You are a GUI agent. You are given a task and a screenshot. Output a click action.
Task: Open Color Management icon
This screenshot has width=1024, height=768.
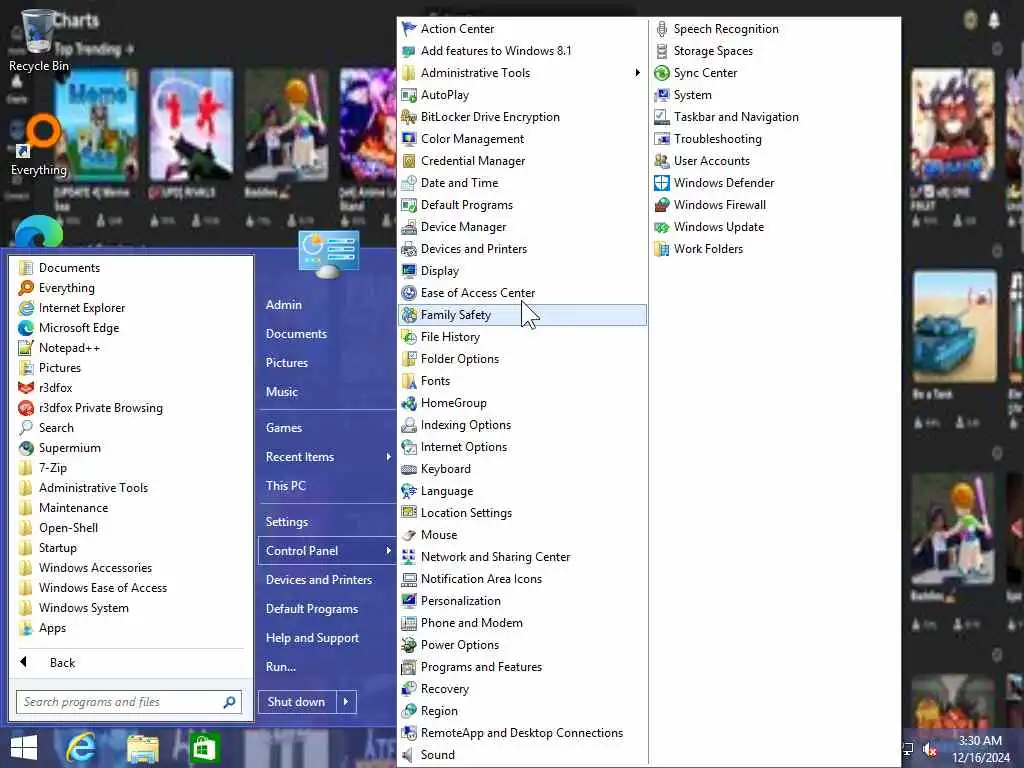[x=409, y=138]
